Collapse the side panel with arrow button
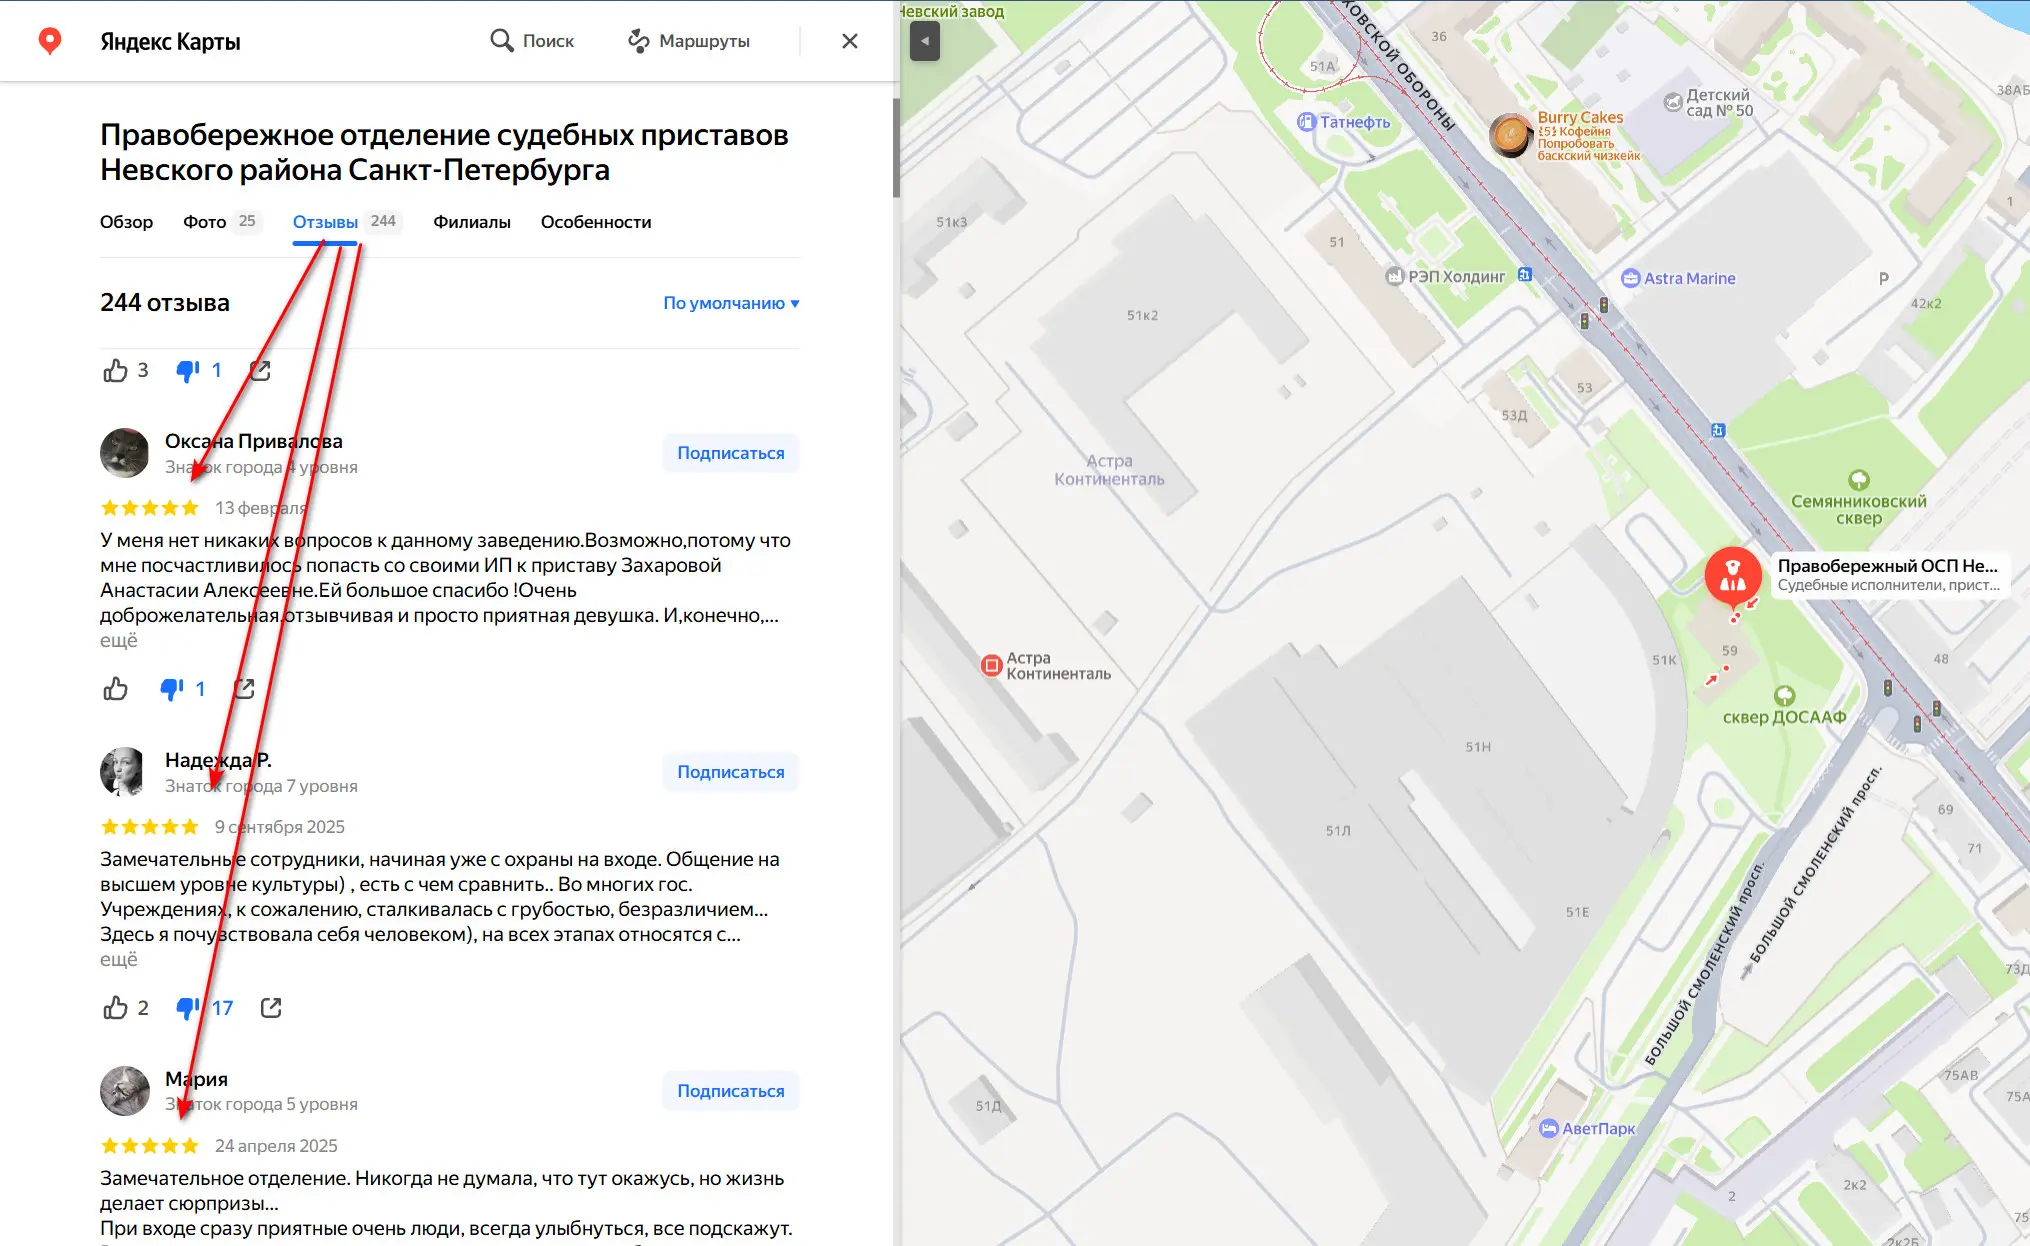This screenshot has height=1246, width=2030. 925,42
